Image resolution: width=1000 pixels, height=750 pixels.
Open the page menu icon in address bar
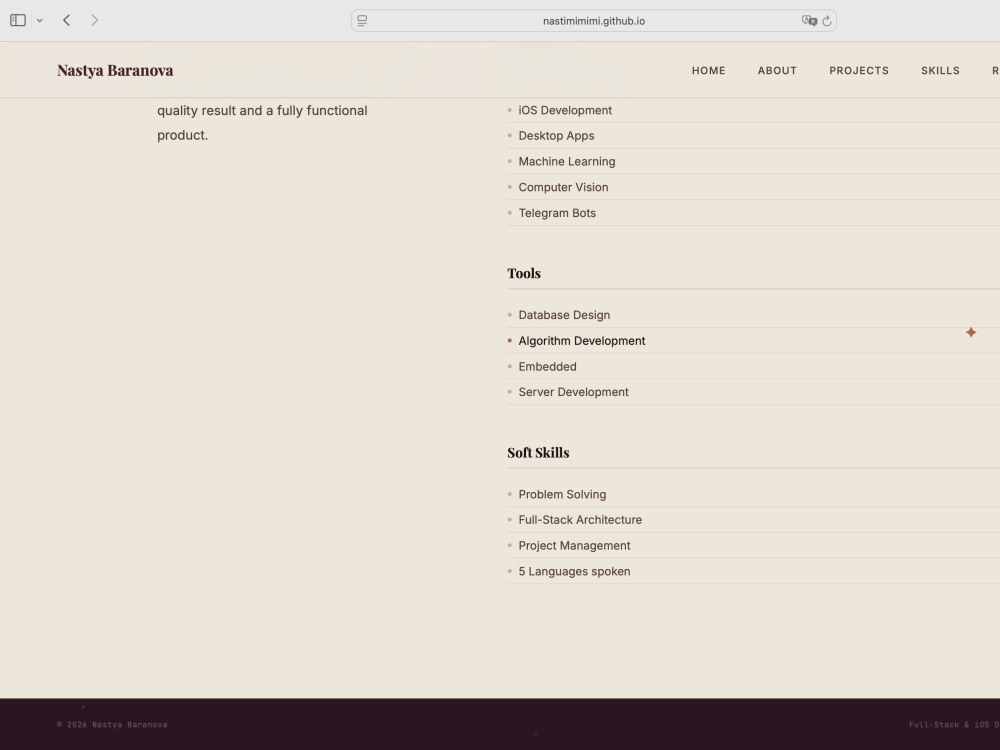click(362, 21)
